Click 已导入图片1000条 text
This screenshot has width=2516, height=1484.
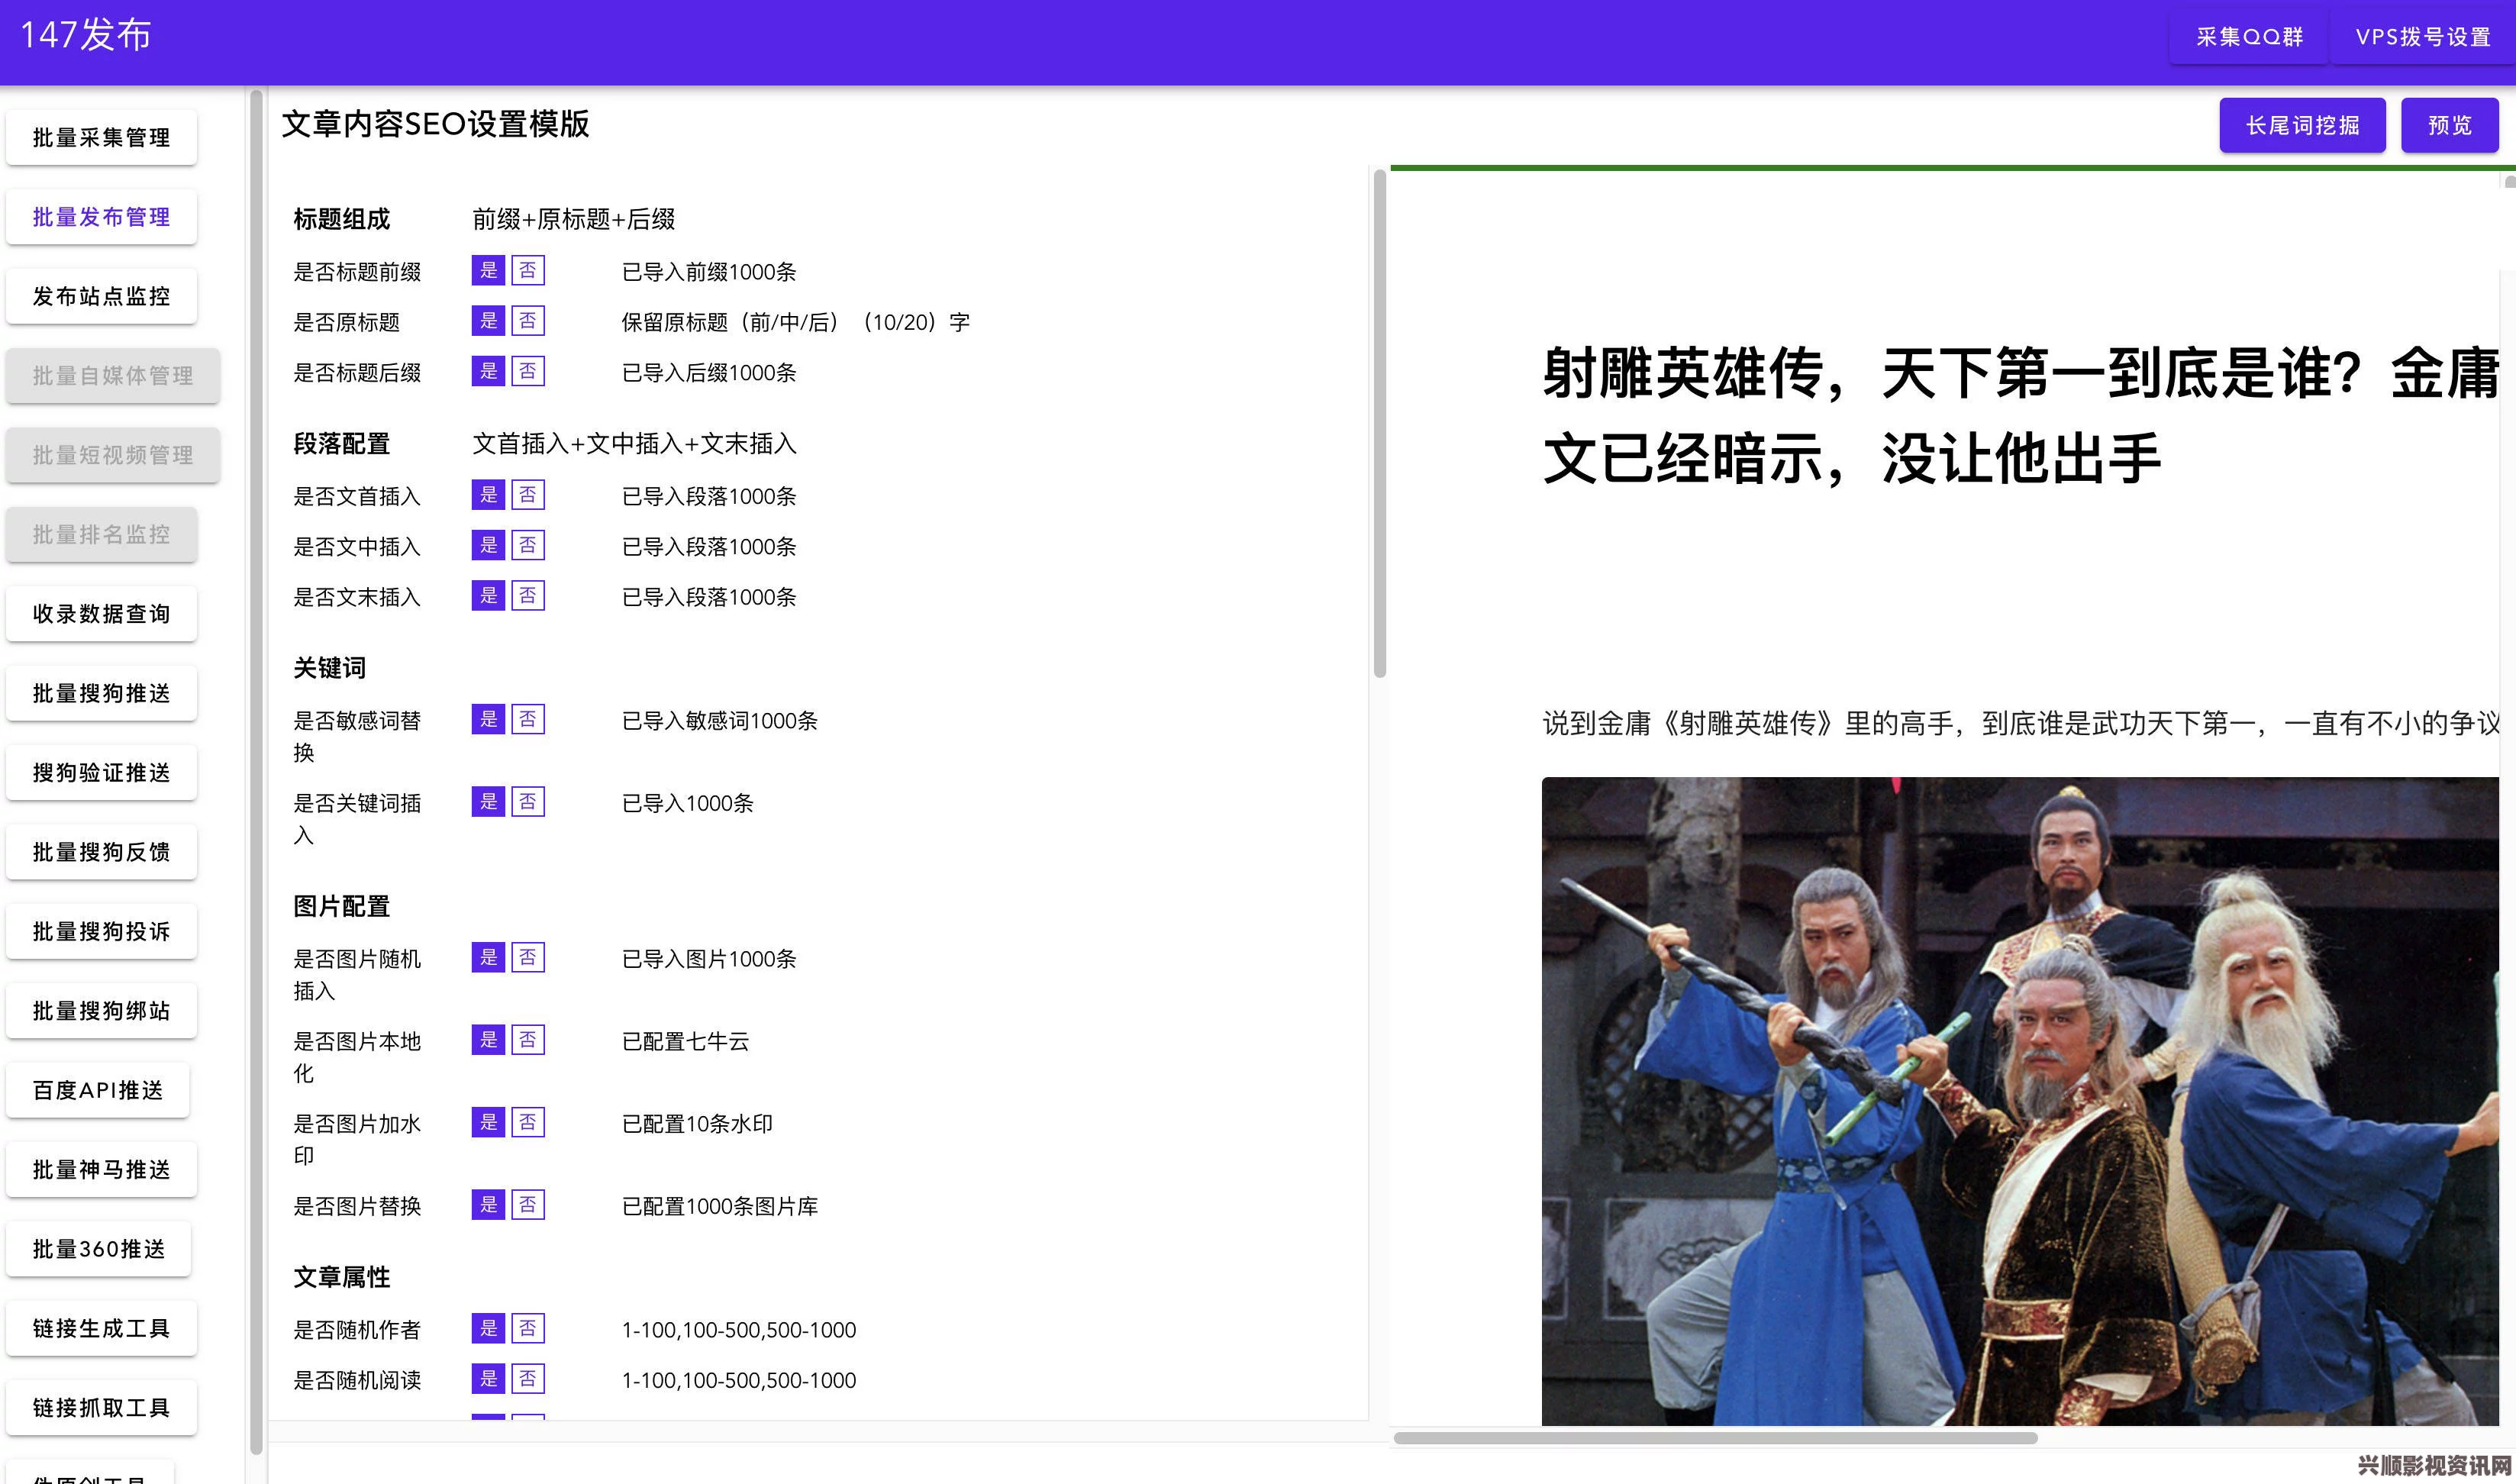[x=709, y=959]
